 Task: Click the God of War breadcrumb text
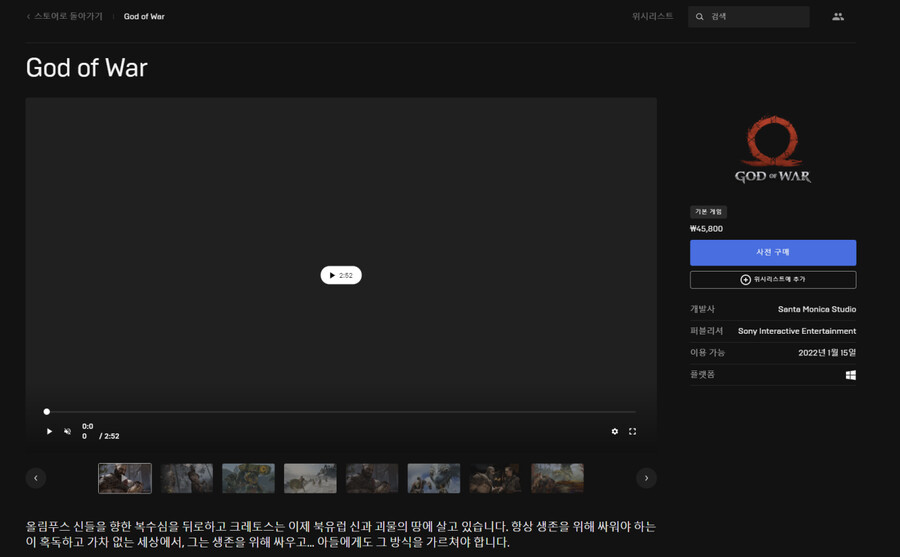tap(144, 17)
